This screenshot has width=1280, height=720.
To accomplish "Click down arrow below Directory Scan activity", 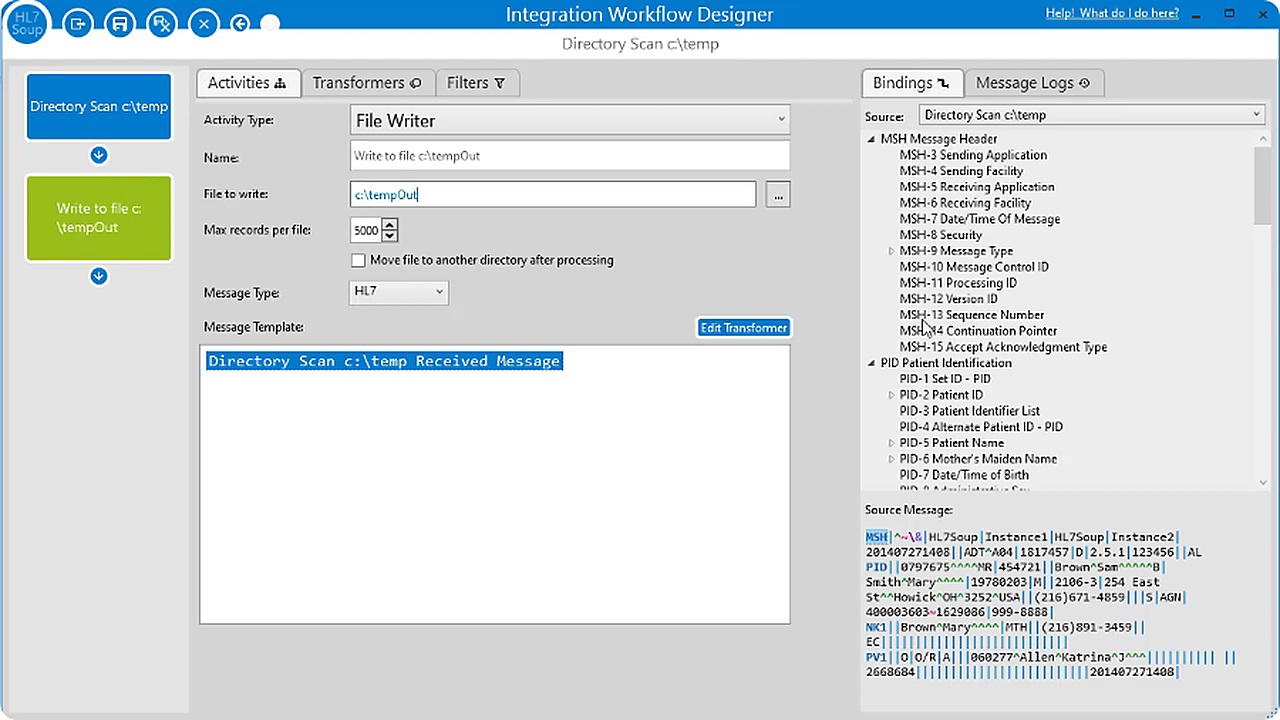I will tap(99, 155).
